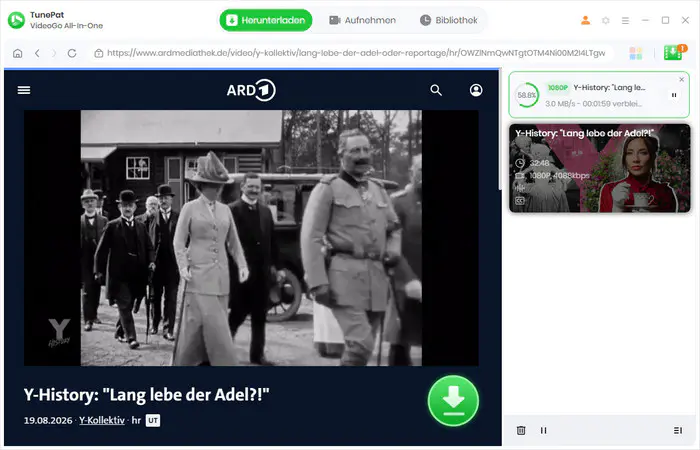The height and width of the screenshot is (450, 700).
Task: Open the colorful website selection grid icon
Action: click(636, 54)
